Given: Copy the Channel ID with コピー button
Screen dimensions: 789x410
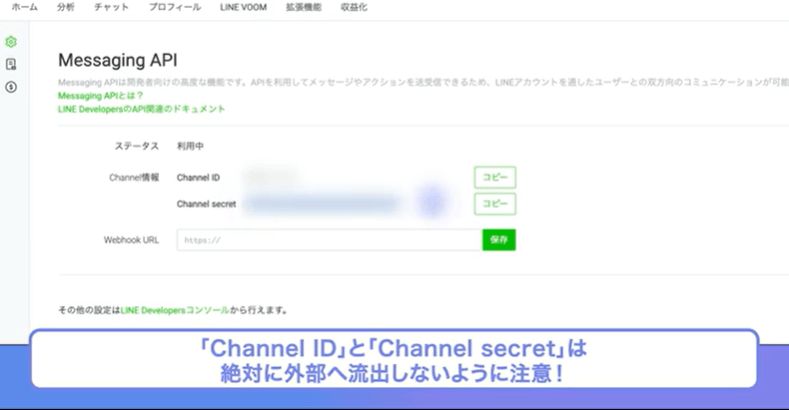Looking at the screenshot, I should coord(495,177).
